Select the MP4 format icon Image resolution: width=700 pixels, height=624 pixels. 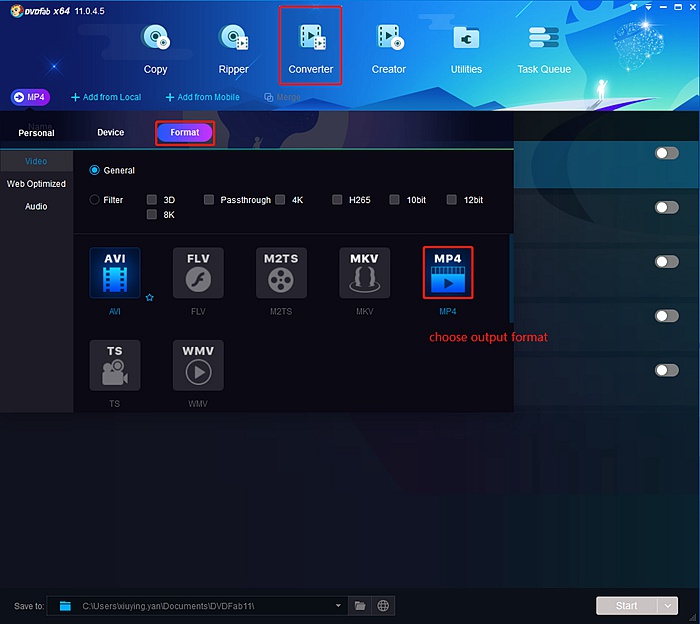click(448, 273)
